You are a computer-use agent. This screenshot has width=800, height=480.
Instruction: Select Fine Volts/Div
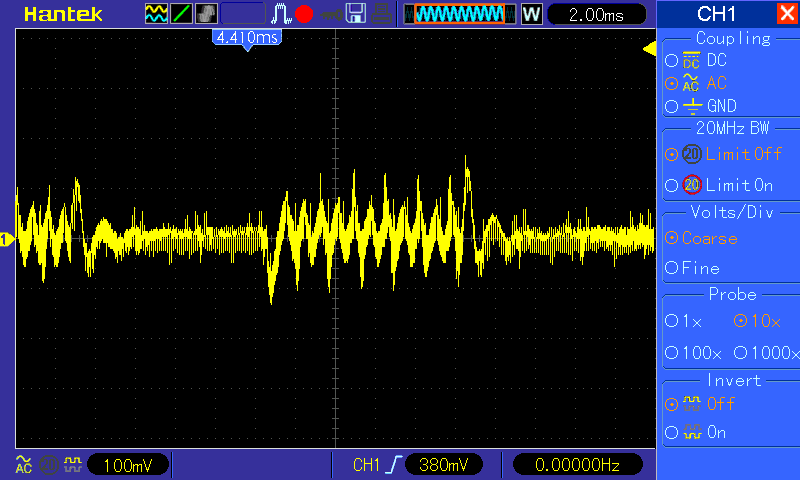(692, 268)
